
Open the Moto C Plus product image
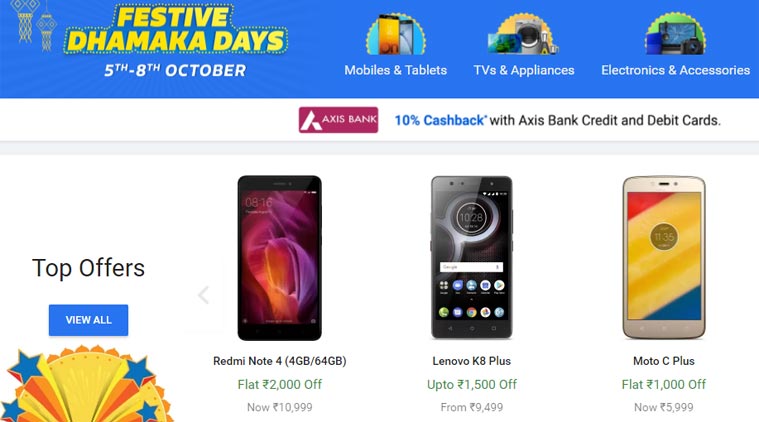[664, 257]
